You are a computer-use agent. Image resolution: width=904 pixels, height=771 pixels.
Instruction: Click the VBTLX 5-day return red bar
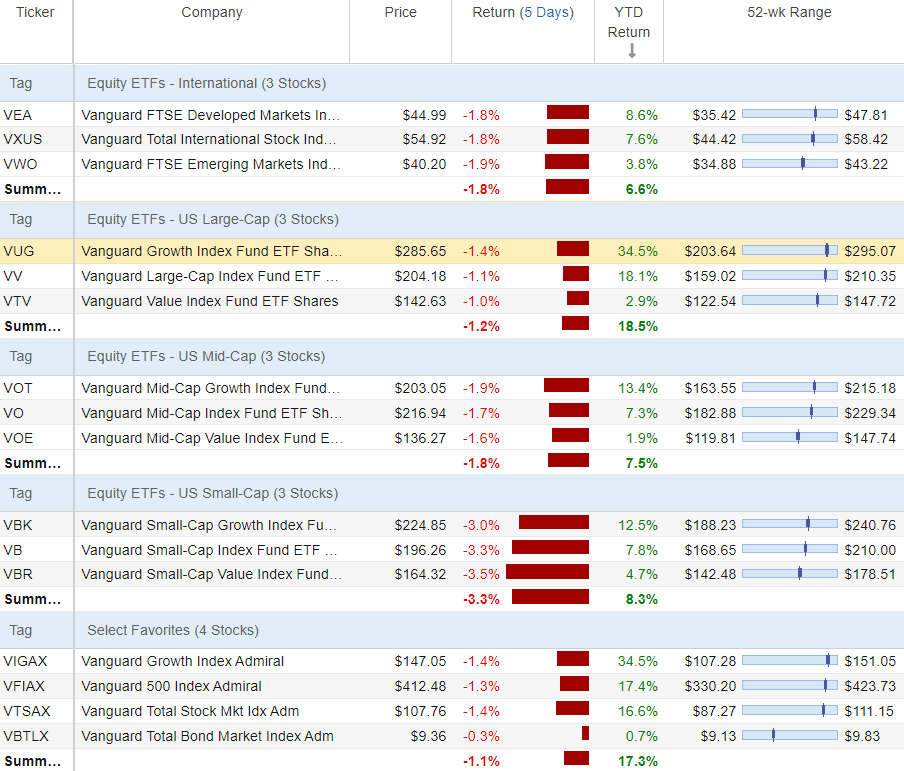tap(585, 733)
